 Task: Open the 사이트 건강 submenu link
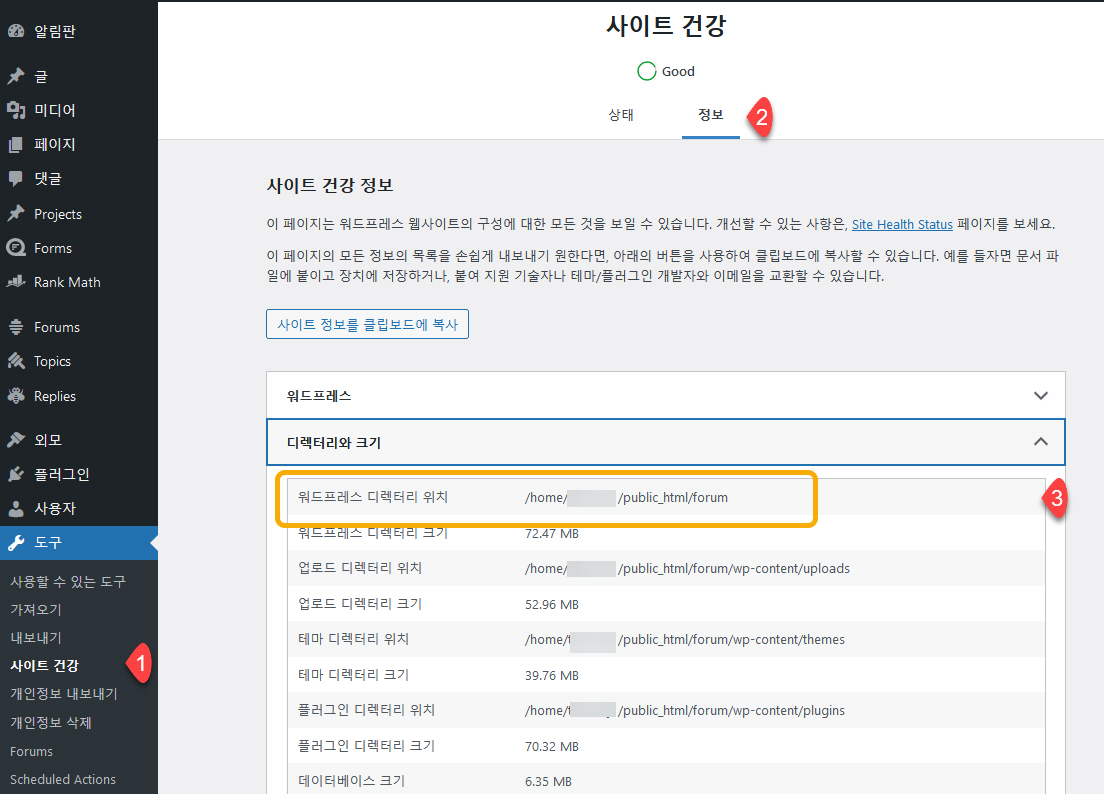[44, 665]
